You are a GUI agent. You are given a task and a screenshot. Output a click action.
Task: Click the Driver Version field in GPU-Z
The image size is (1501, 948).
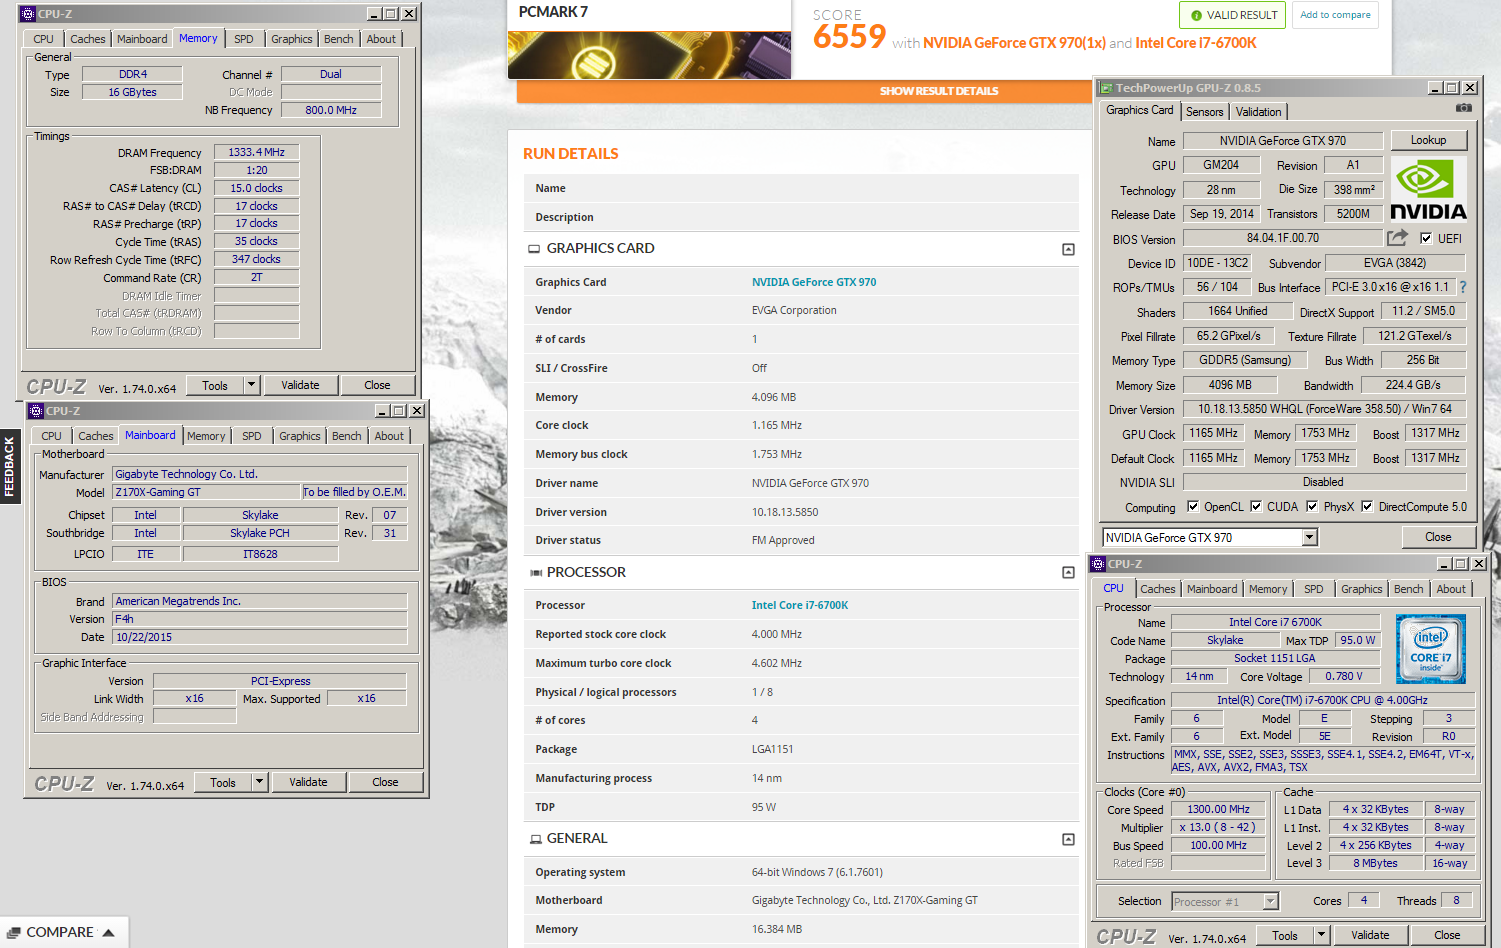pos(1324,409)
